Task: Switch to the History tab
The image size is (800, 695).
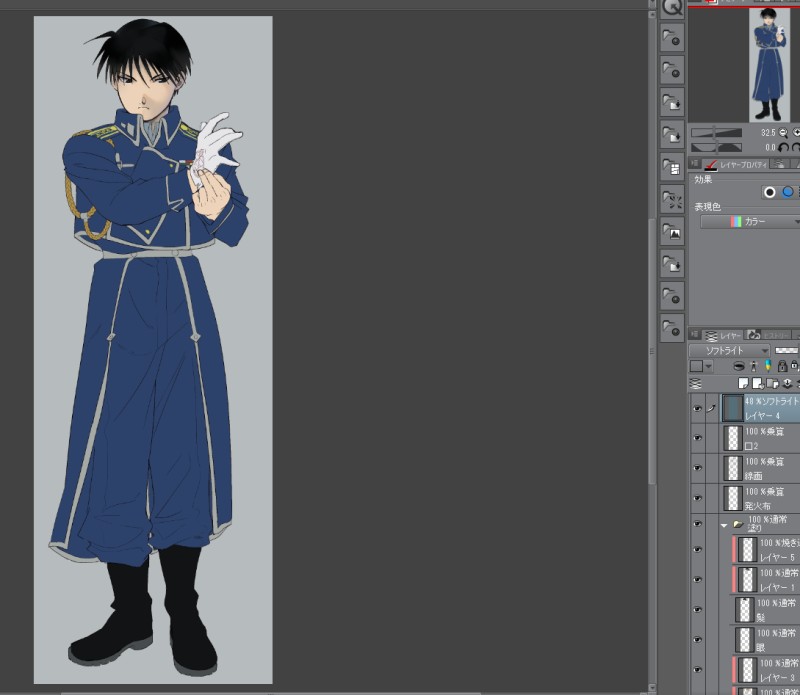Action: (767, 335)
